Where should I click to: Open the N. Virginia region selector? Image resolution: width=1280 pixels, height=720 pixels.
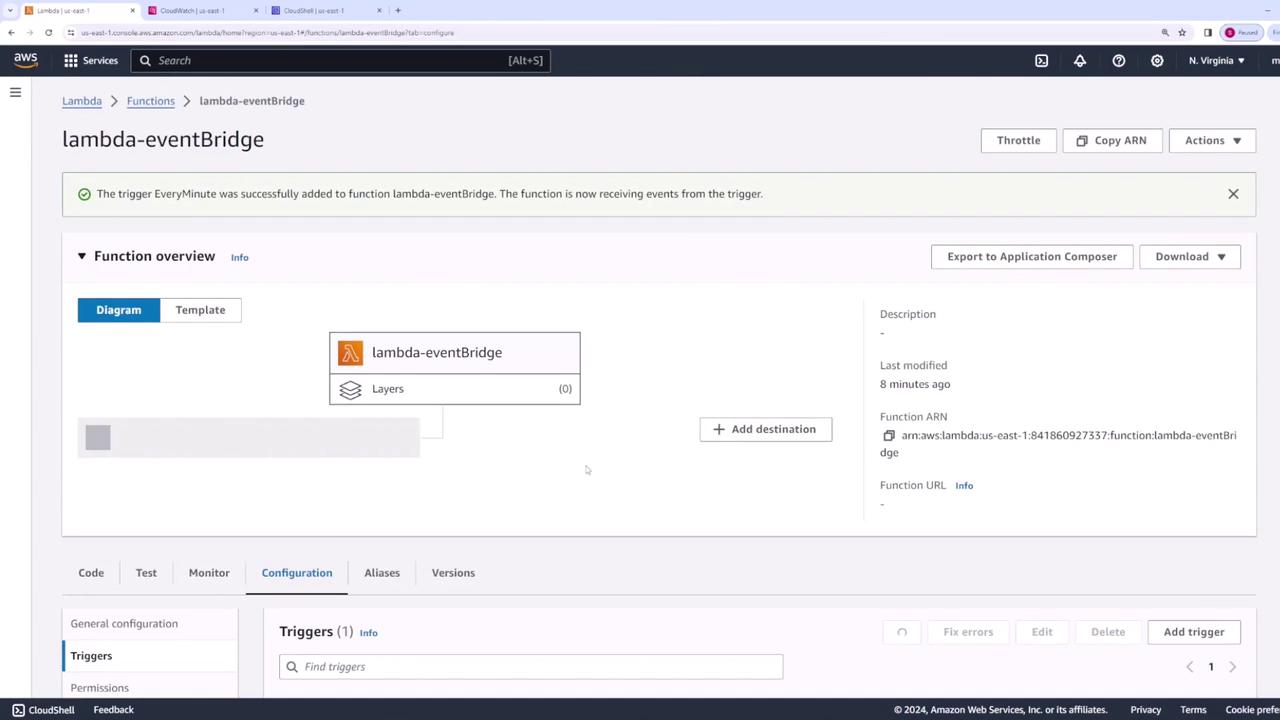coord(1217,60)
